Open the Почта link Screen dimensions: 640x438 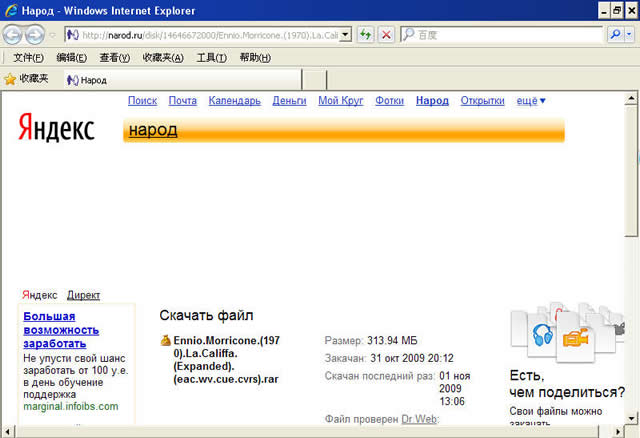[182, 101]
